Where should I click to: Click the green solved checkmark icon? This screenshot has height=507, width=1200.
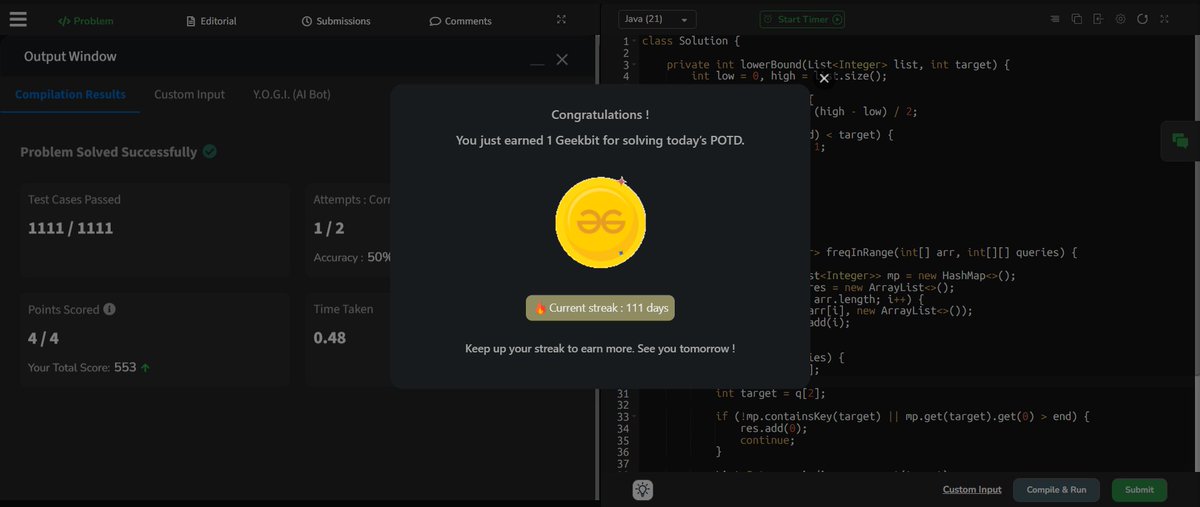(210, 152)
